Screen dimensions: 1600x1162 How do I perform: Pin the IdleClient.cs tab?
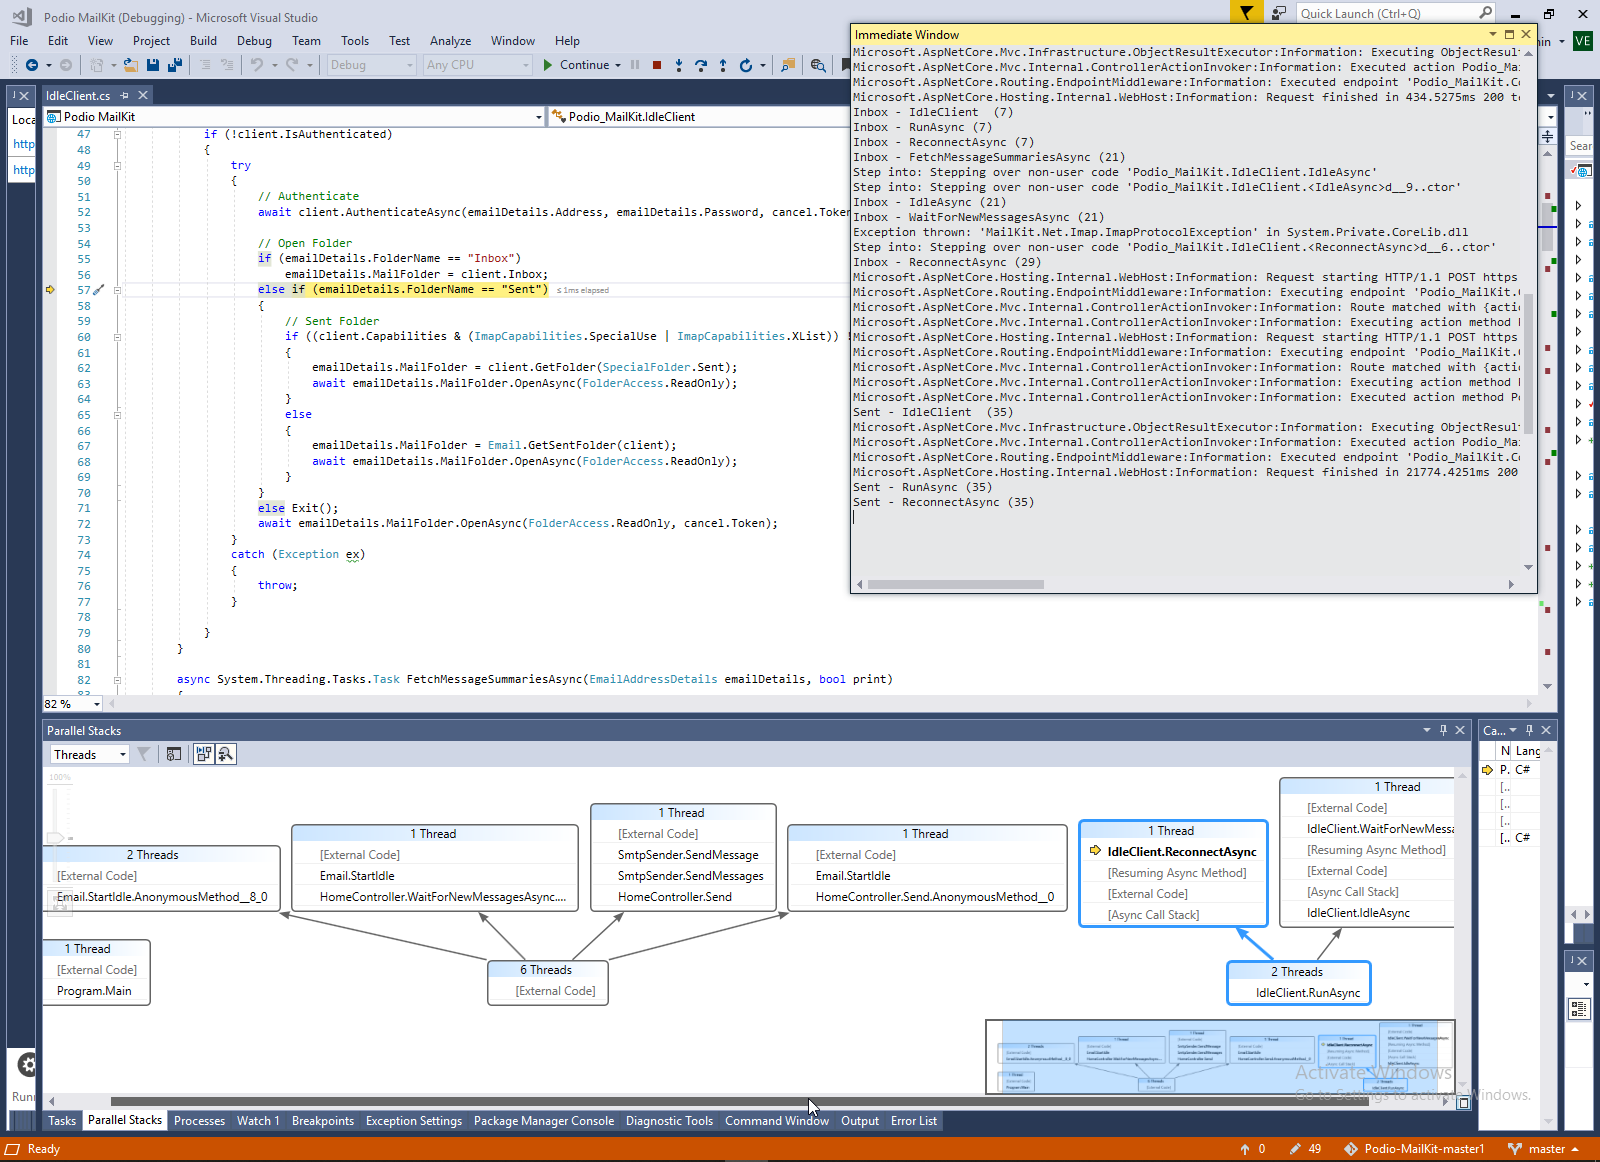125,96
